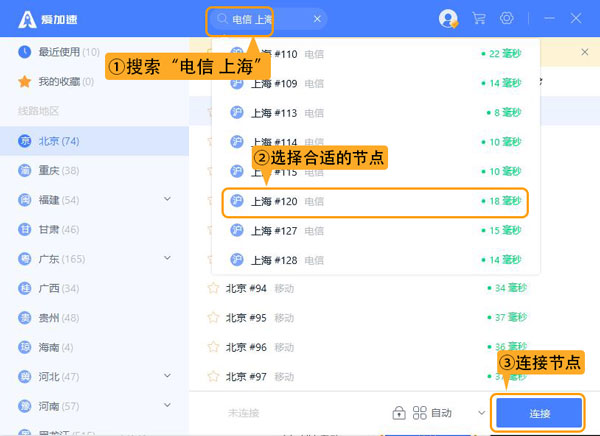Image resolution: width=600 pixels, height=436 pixels.
Task: Select 重庆 (38) region
Action: pos(94,171)
